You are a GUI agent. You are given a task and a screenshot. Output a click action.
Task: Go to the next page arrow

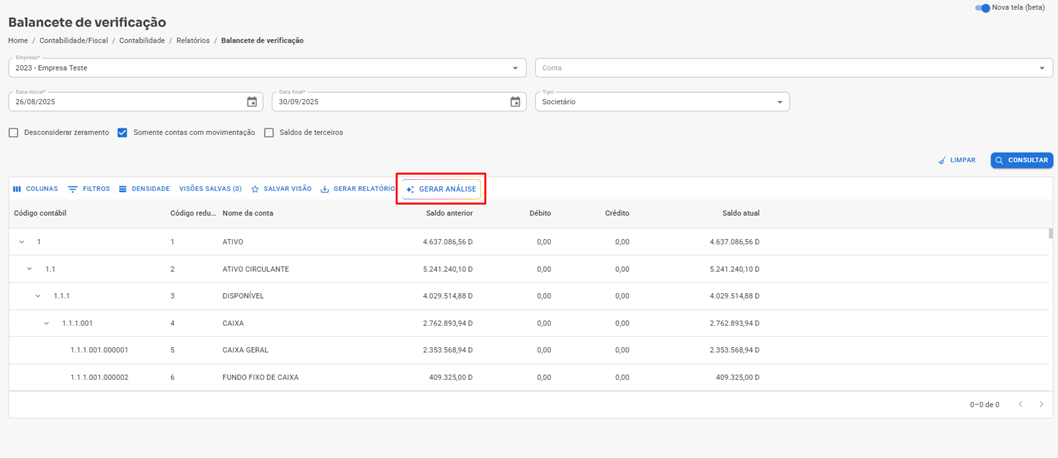pos(1041,404)
